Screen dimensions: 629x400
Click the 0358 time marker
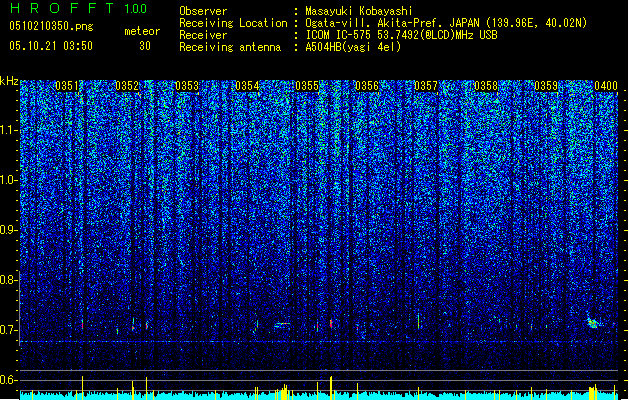coord(486,86)
